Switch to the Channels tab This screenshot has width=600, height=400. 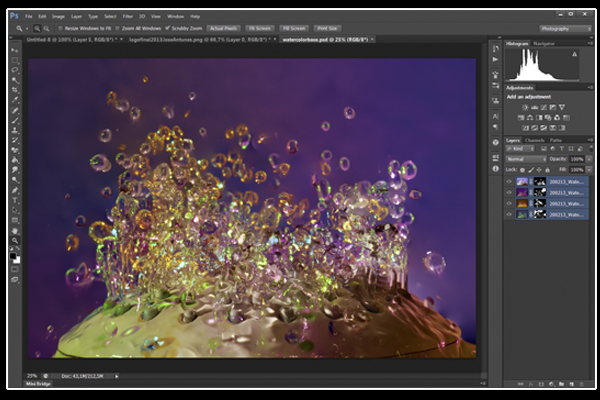[535, 140]
